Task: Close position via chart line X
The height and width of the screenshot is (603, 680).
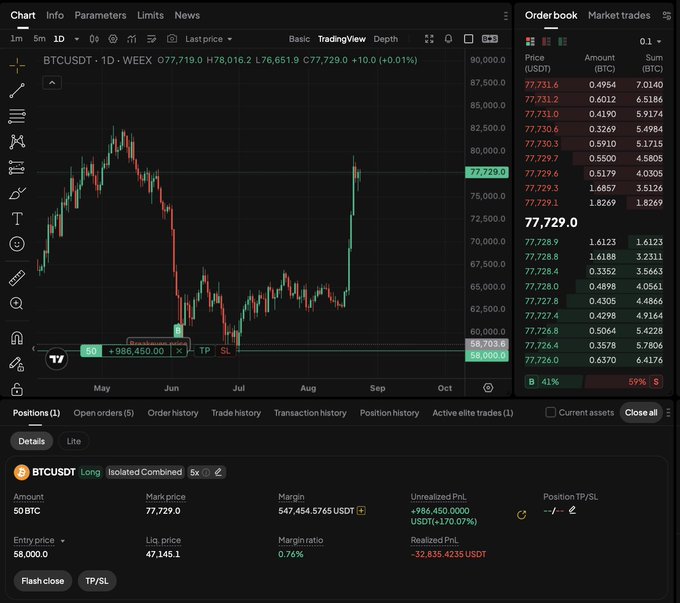Action: click(179, 351)
